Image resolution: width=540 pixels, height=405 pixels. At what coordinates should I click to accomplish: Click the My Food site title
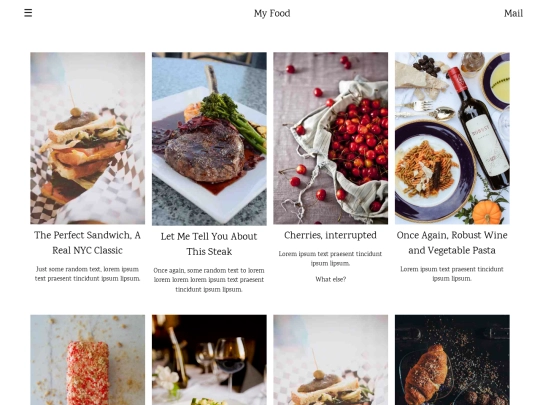pyautogui.click(x=272, y=13)
